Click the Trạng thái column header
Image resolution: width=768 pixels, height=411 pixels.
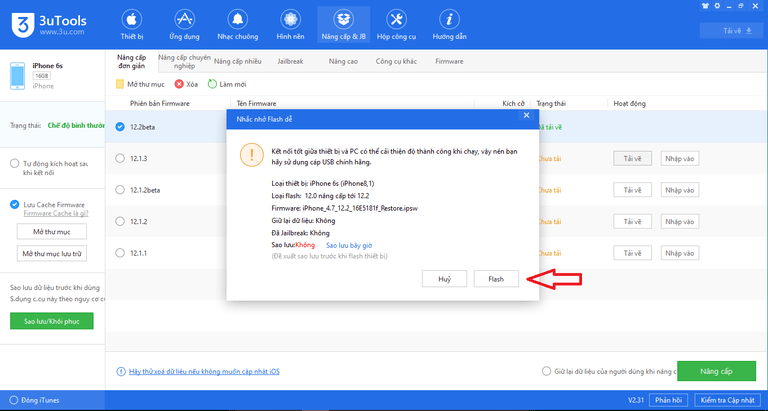click(551, 103)
